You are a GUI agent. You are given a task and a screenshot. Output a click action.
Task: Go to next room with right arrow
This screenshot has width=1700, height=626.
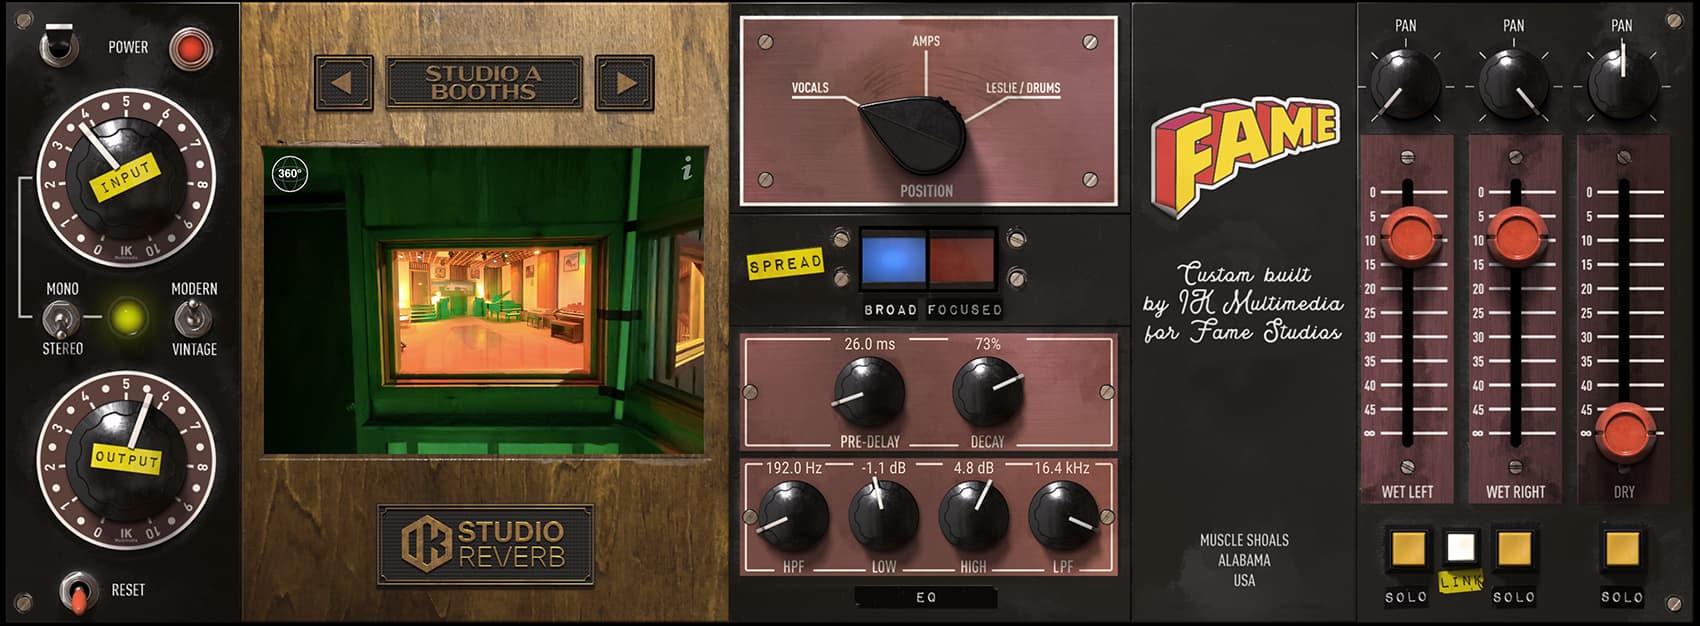[x=625, y=82]
